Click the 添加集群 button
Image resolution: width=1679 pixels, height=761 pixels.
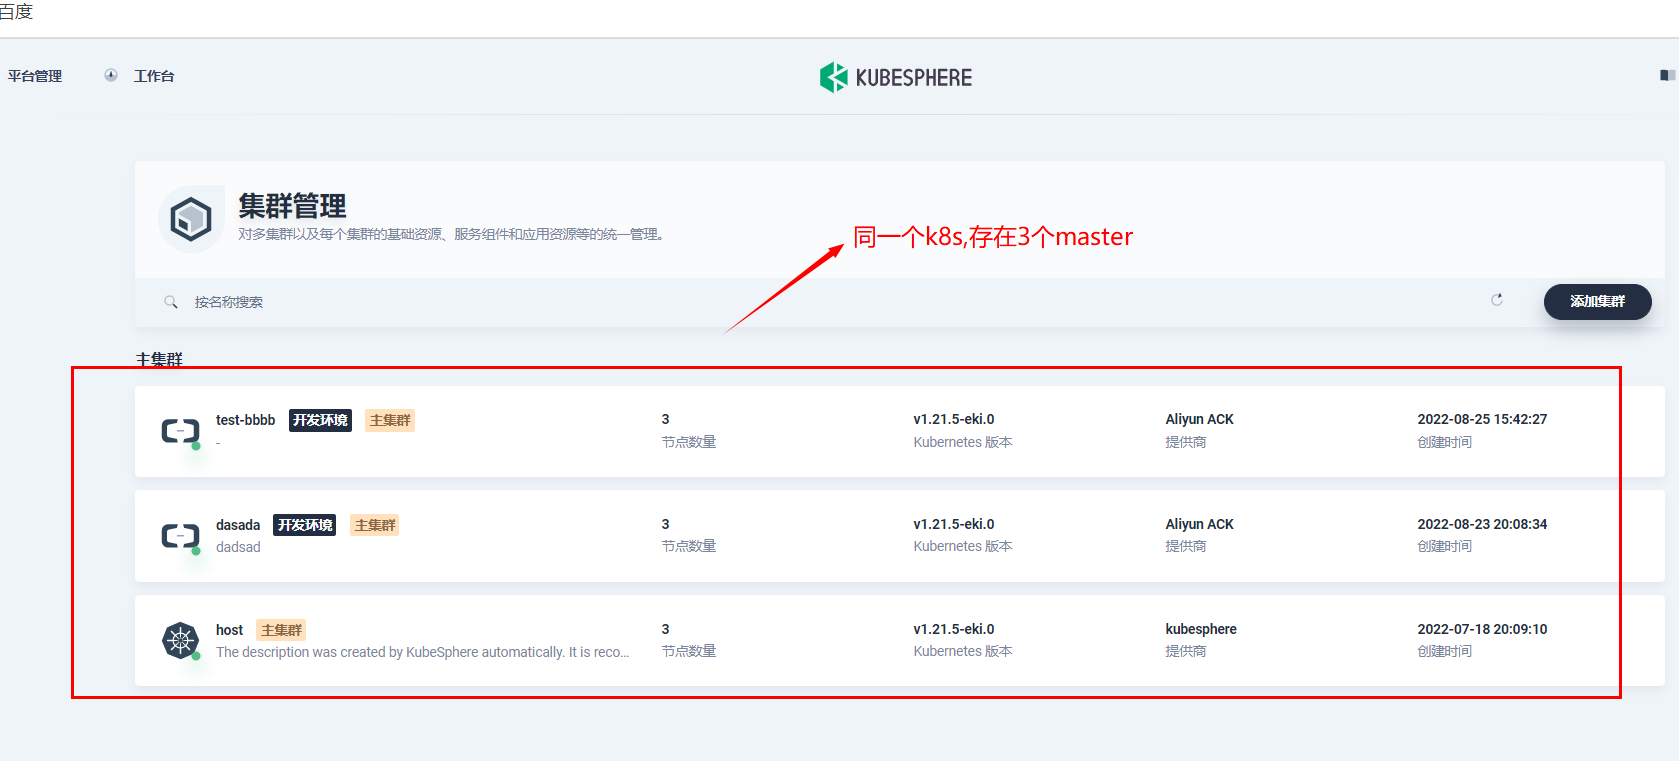coord(1597,301)
